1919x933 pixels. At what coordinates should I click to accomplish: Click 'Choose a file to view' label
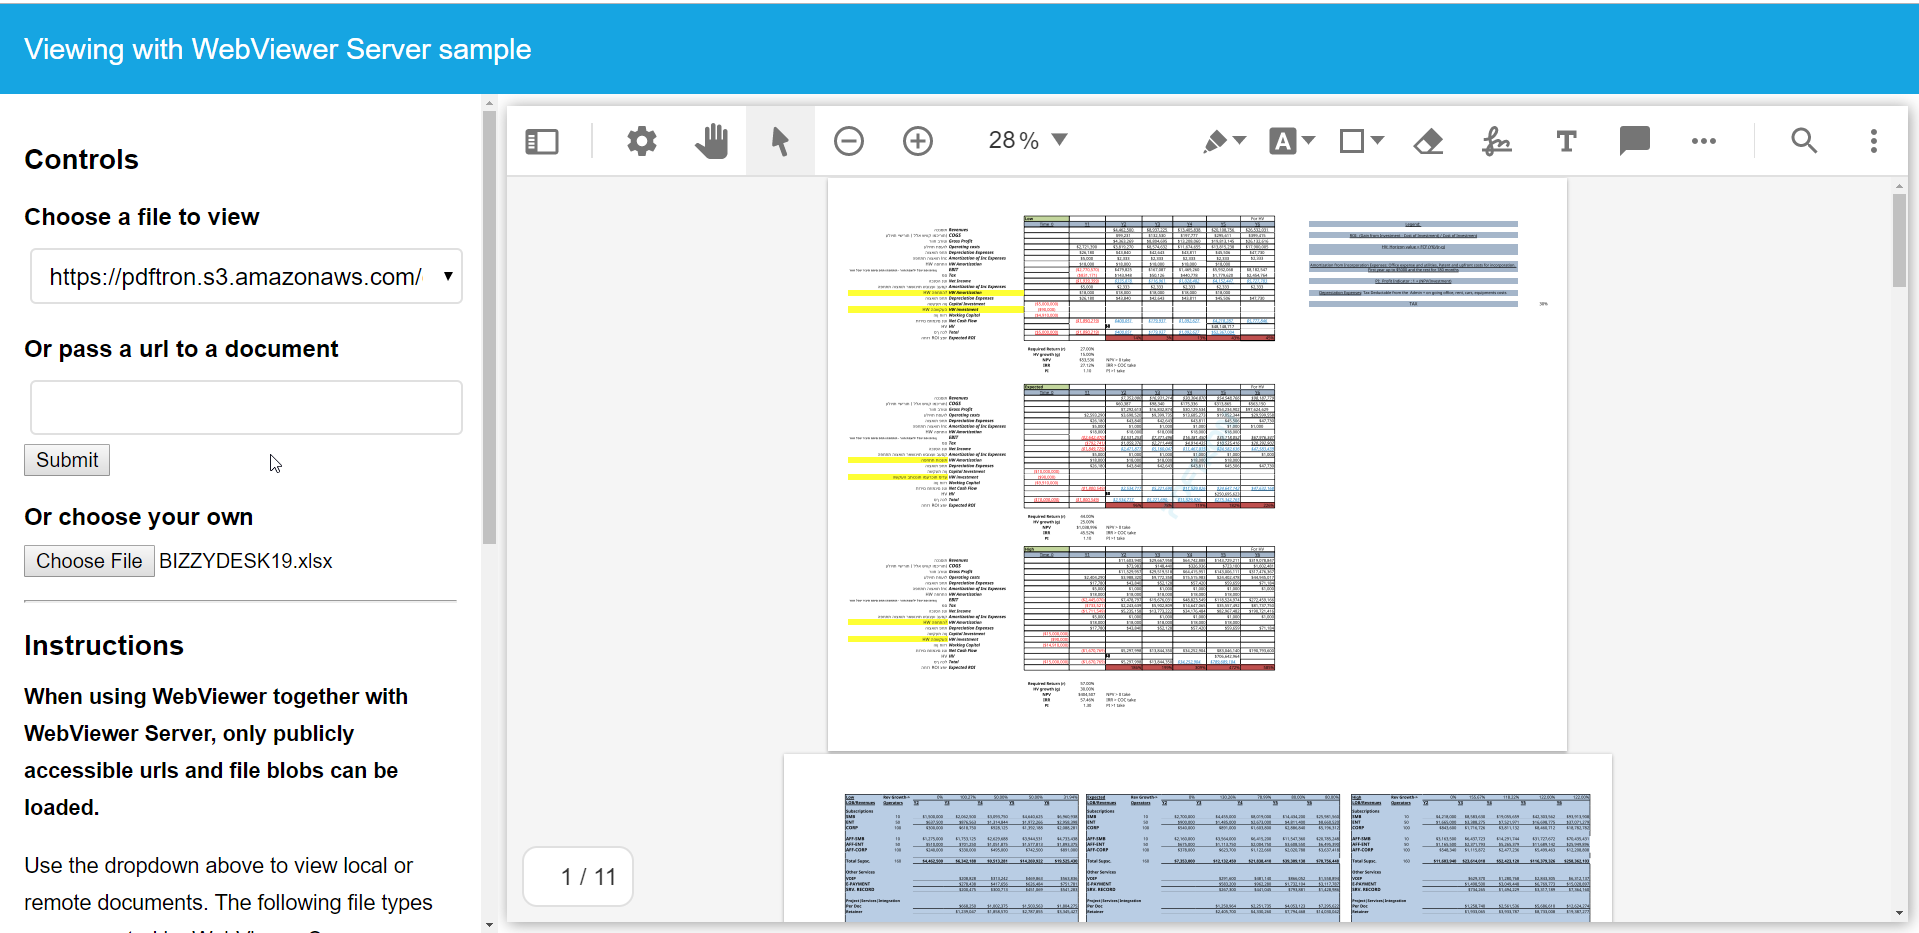click(x=142, y=217)
